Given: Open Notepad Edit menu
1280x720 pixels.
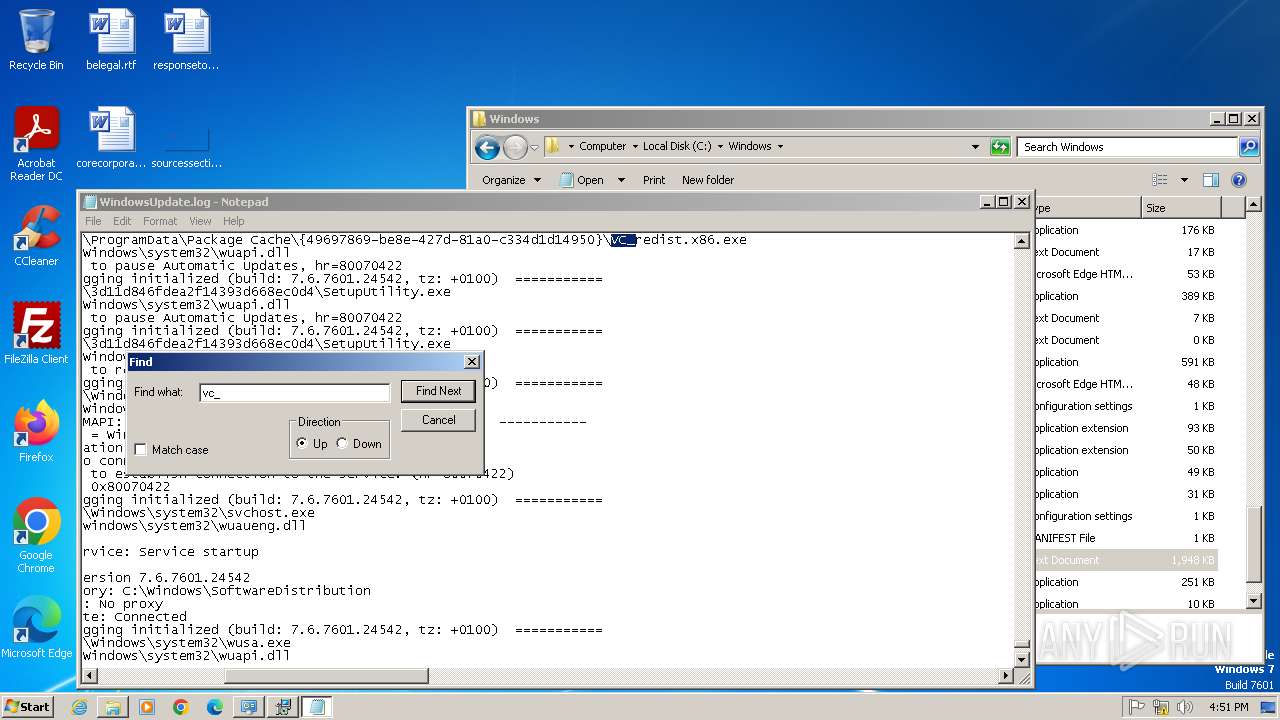Looking at the screenshot, I should 122,221.
